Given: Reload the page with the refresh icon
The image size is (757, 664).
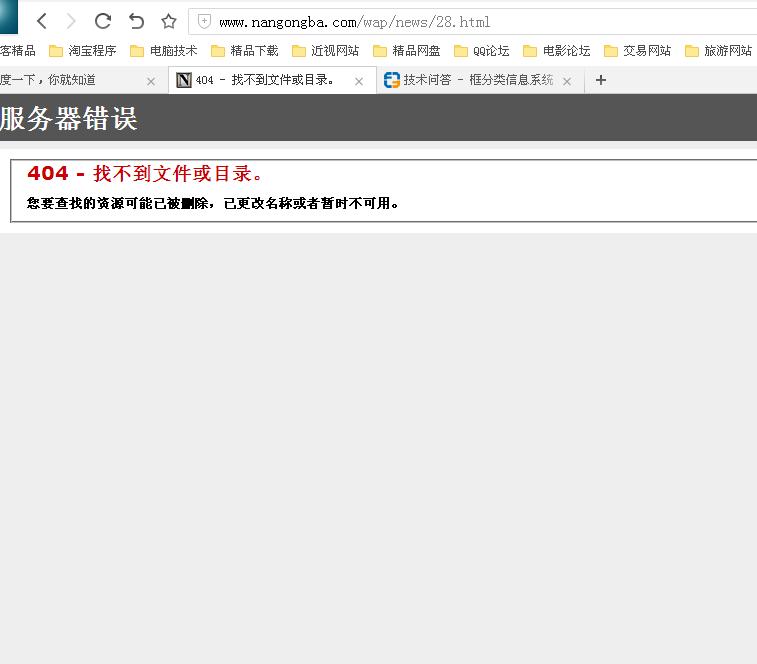Looking at the screenshot, I should click(x=102, y=21).
